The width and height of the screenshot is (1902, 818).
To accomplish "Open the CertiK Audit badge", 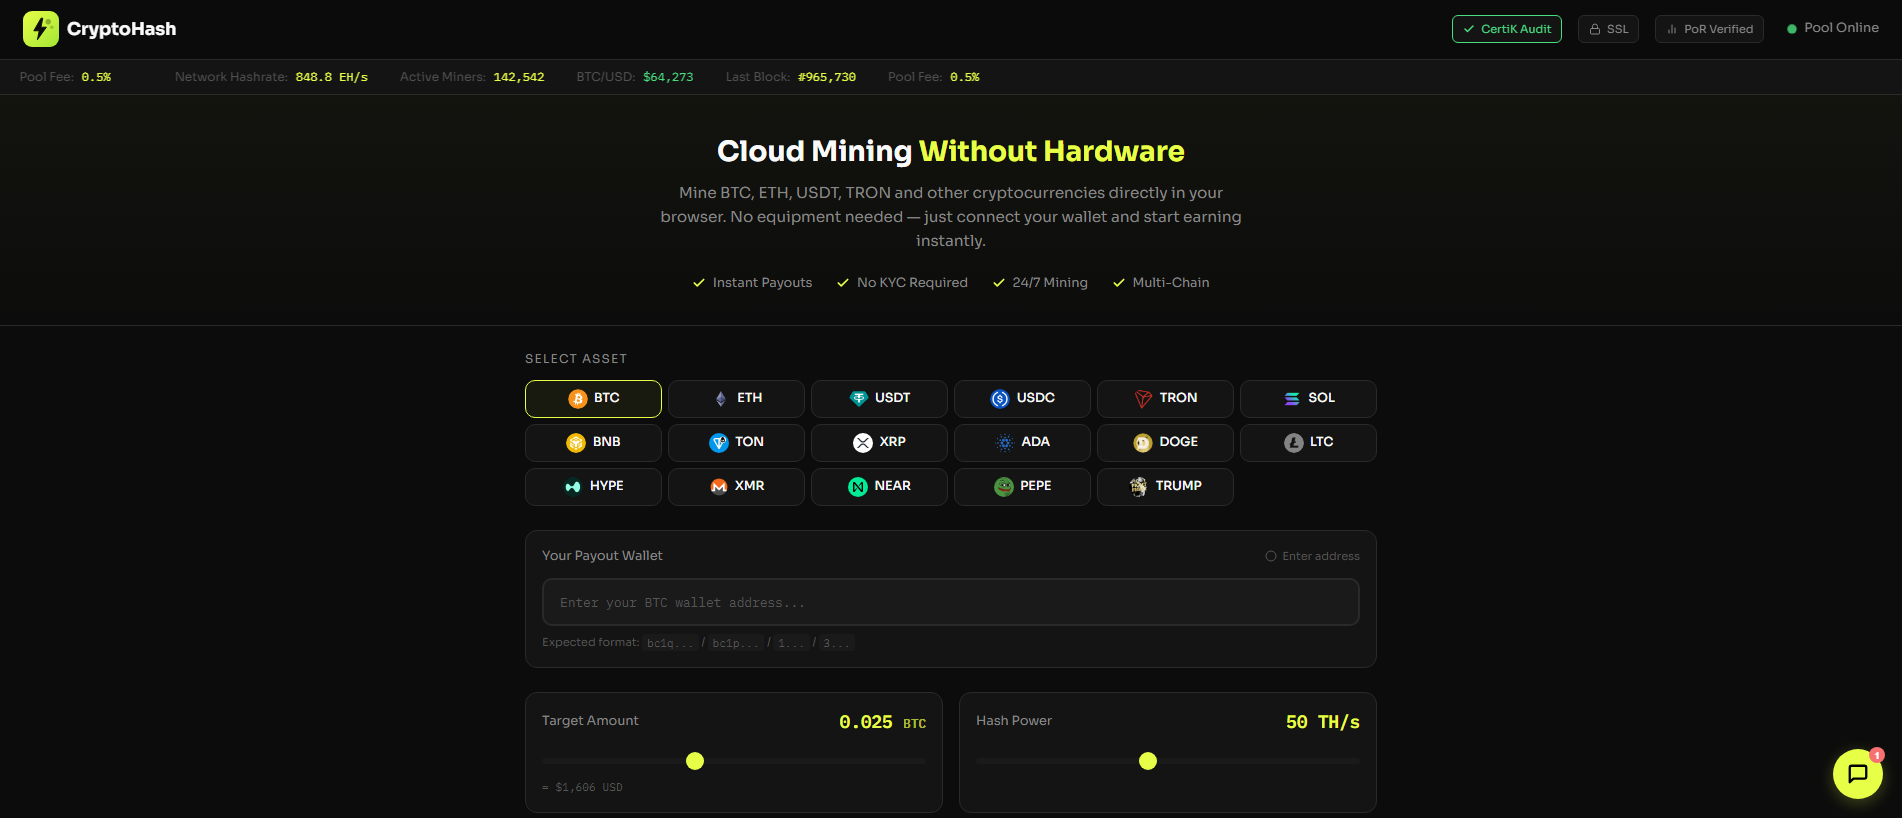I will [x=1507, y=29].
